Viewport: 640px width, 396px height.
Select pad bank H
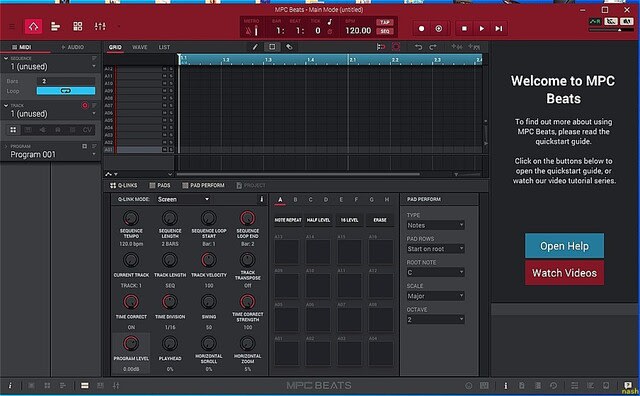387,200
